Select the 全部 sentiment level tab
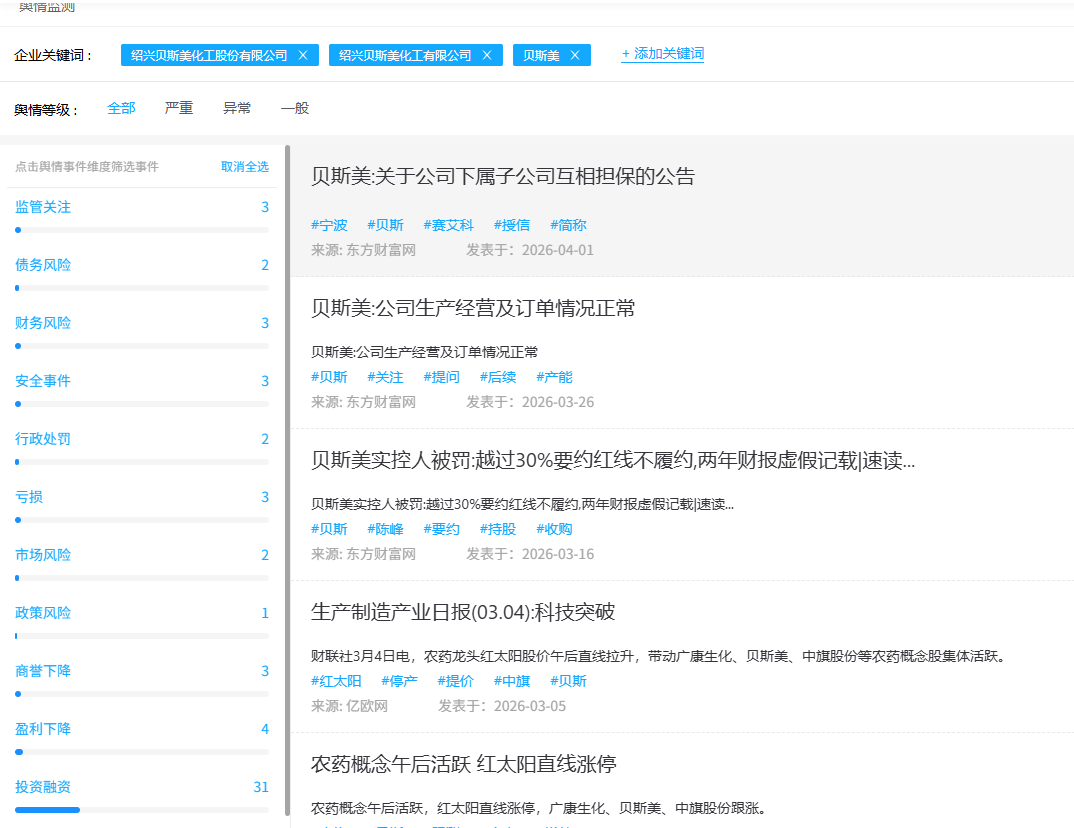This screenshot has height=828, width=1074. [x=121, y=108]
